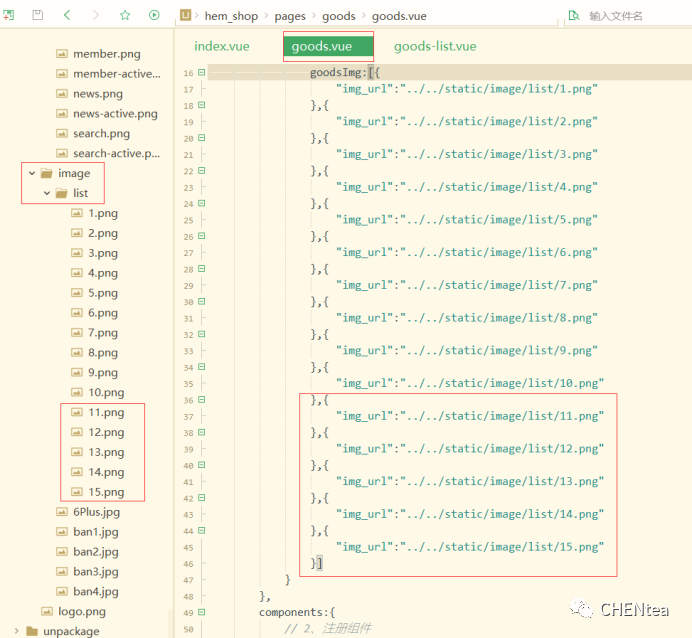The width and height of the screenshot is (692, 638).
Task: Toggle the code fold marker on line 49
Action: coord(202,611)
